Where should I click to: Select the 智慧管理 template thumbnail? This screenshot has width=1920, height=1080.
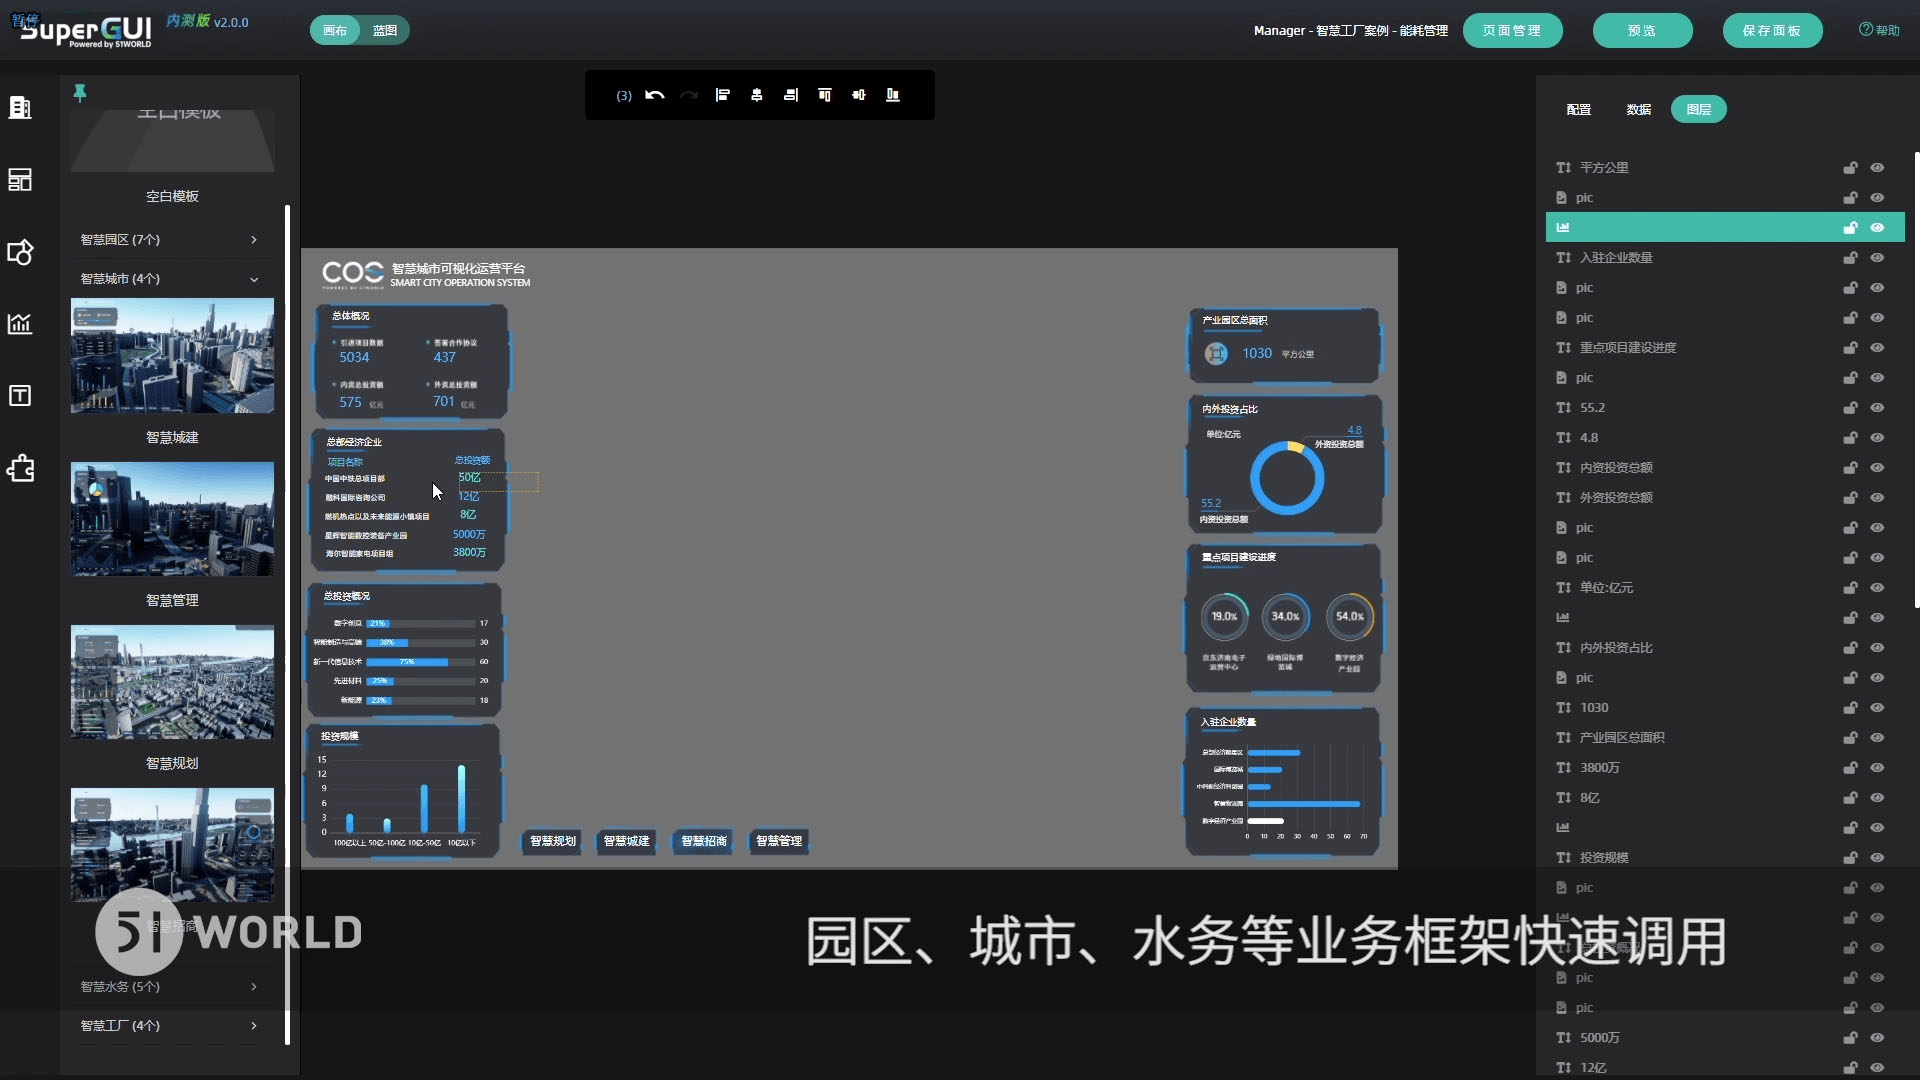coord(172,519)
